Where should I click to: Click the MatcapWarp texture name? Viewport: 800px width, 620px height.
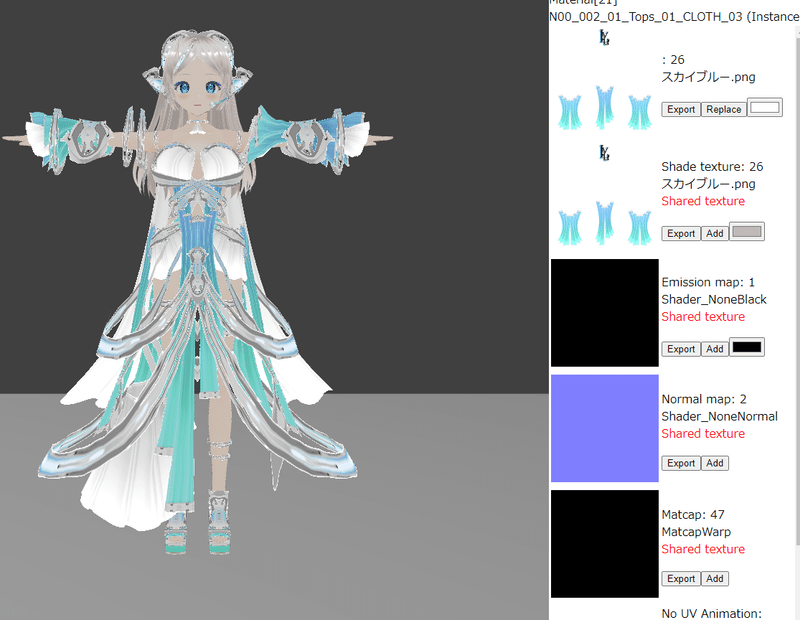pyautogui.click(x=696, y=532)
